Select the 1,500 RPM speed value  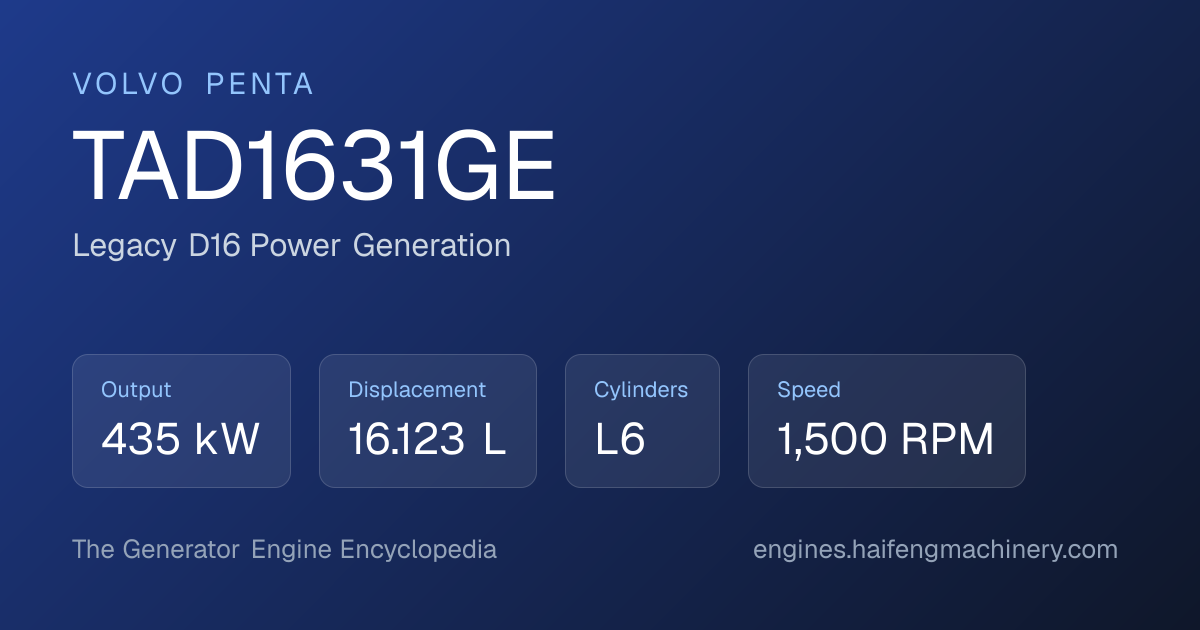pyautogui.click(x=886, y=440)
